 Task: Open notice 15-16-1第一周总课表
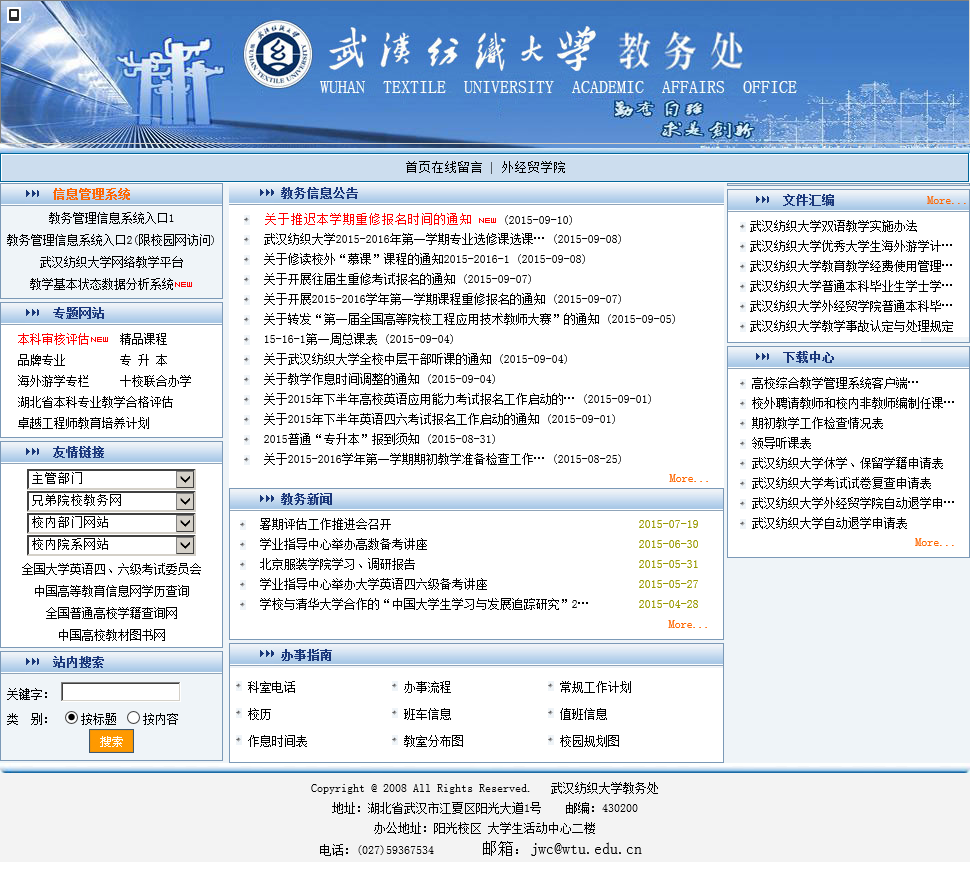pyautogui.click(x=320, y=339)
